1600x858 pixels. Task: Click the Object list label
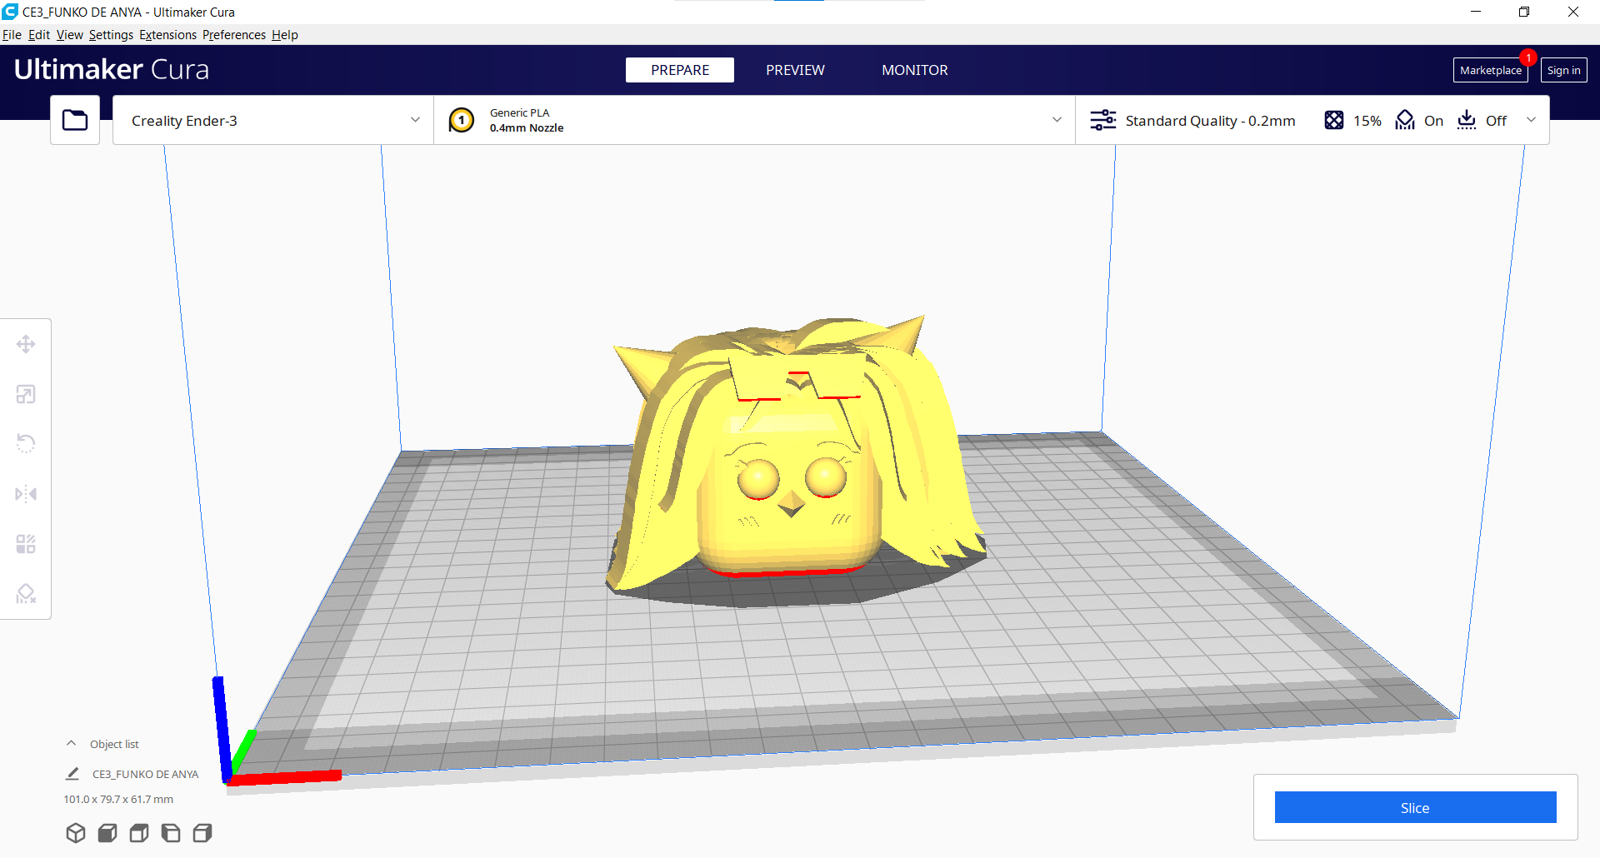tap(114, 744)
